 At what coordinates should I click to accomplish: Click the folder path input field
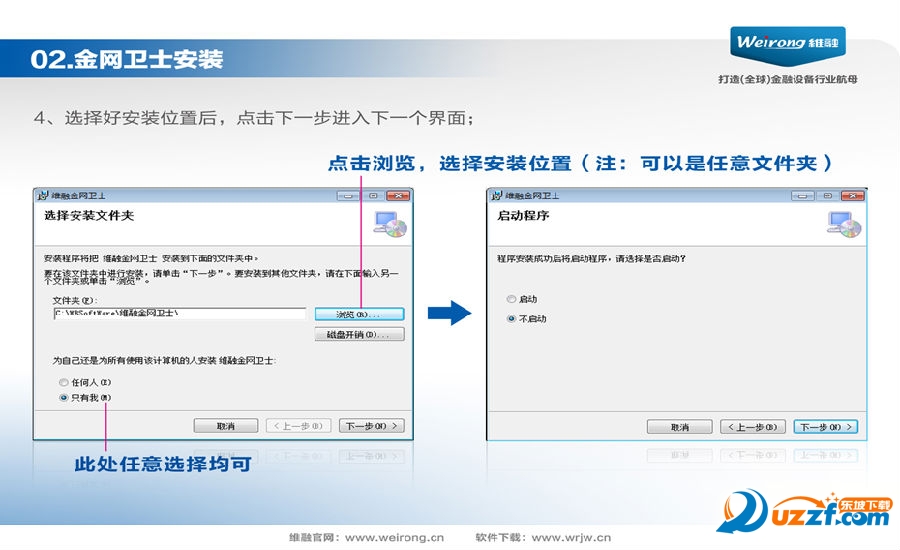coord(180,313)
